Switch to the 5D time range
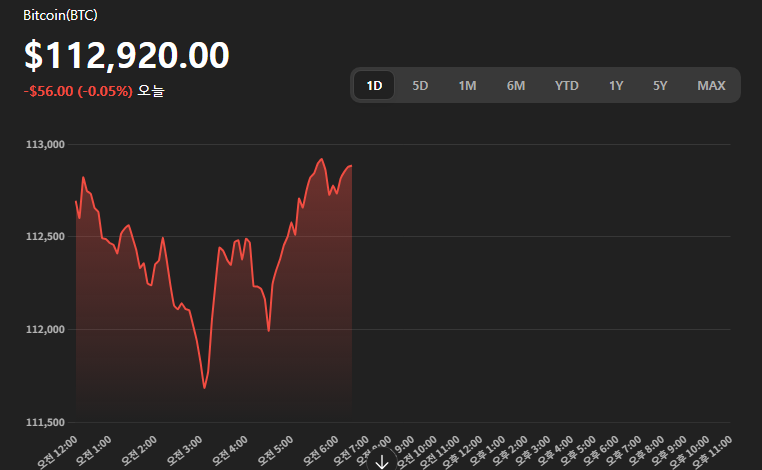 click(420, 85)
